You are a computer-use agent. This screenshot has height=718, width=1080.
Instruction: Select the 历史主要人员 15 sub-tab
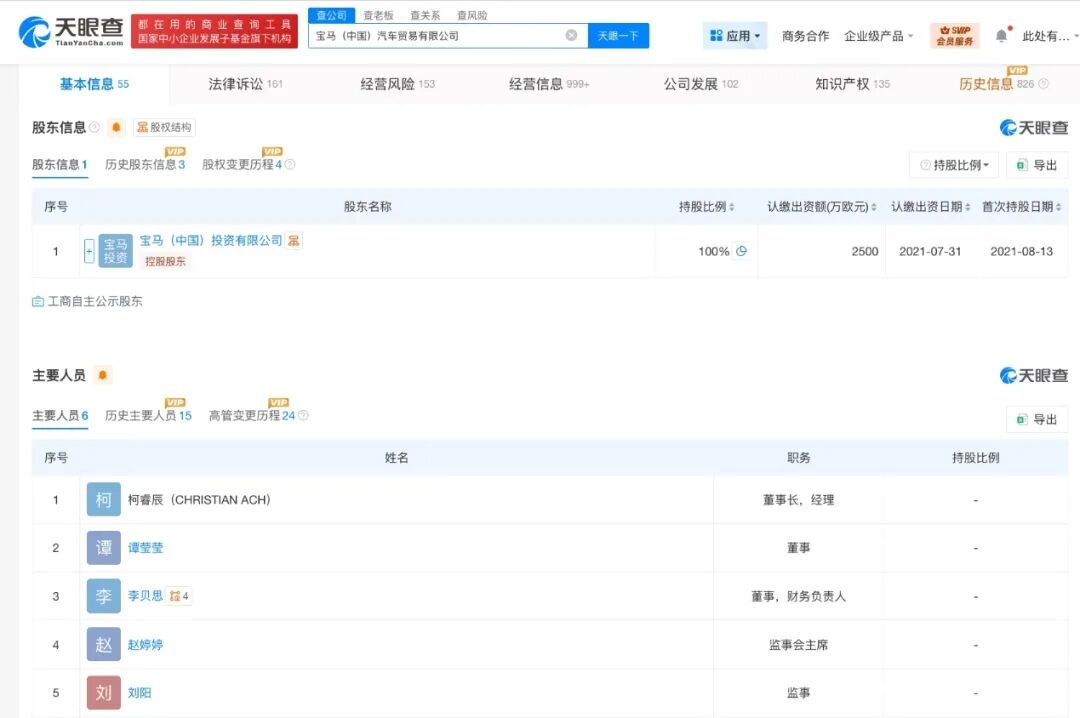point(148,416)
